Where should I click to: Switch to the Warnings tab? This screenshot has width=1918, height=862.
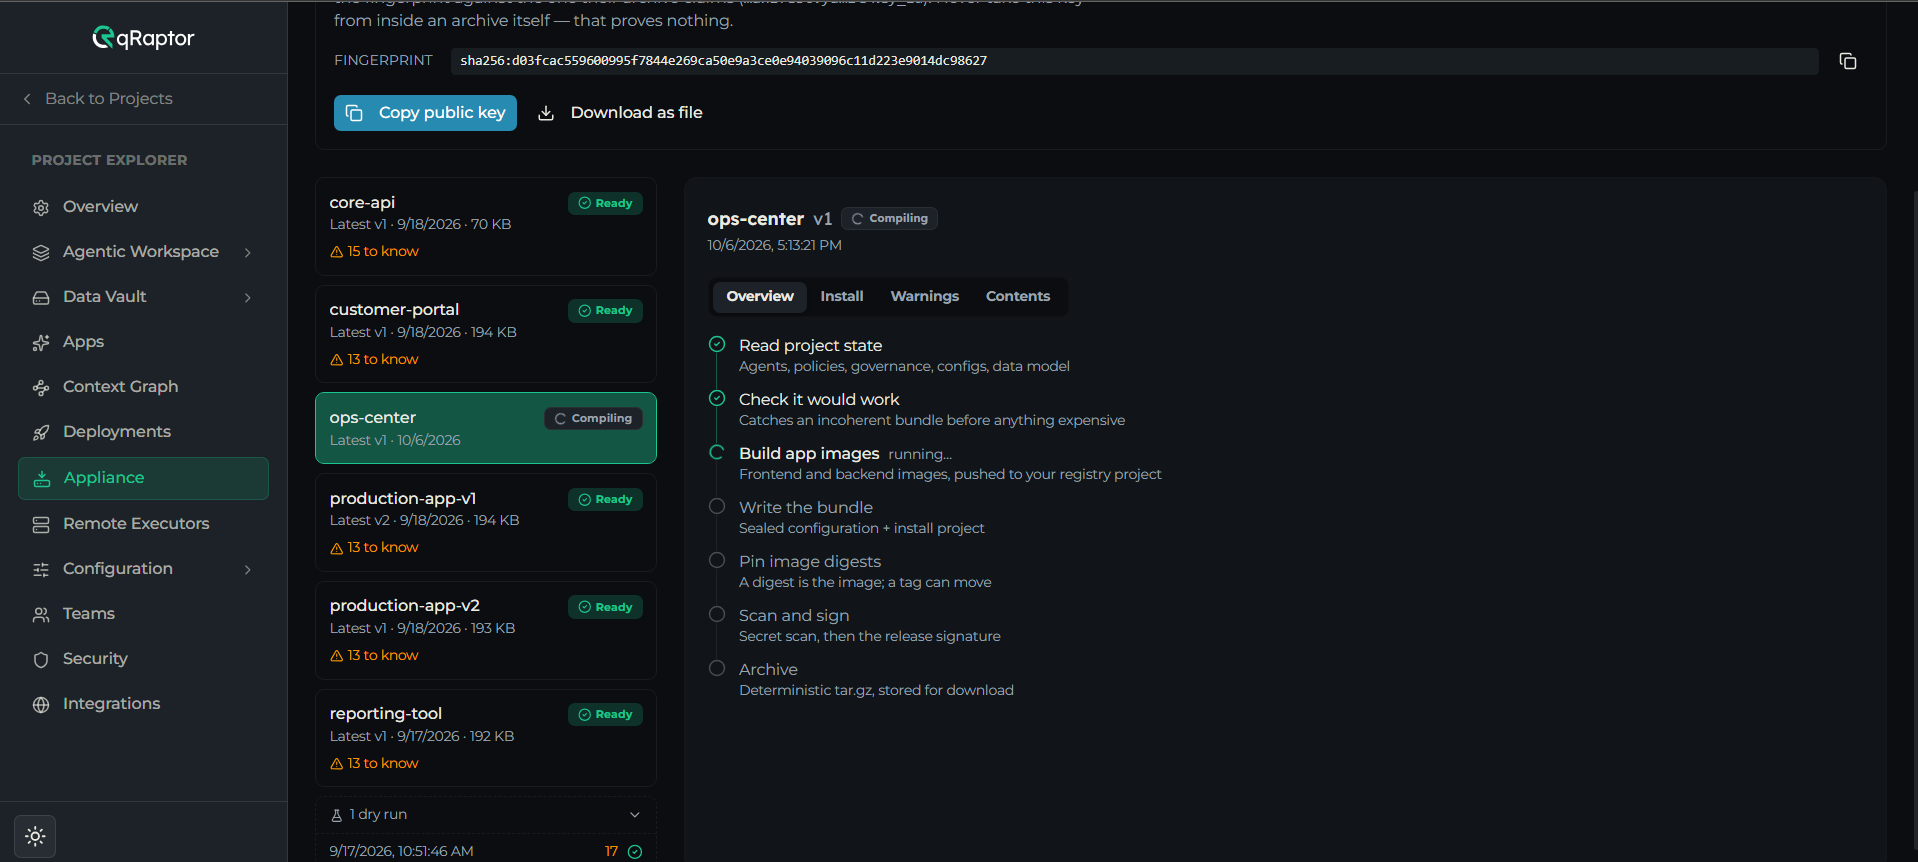[925, 297]
